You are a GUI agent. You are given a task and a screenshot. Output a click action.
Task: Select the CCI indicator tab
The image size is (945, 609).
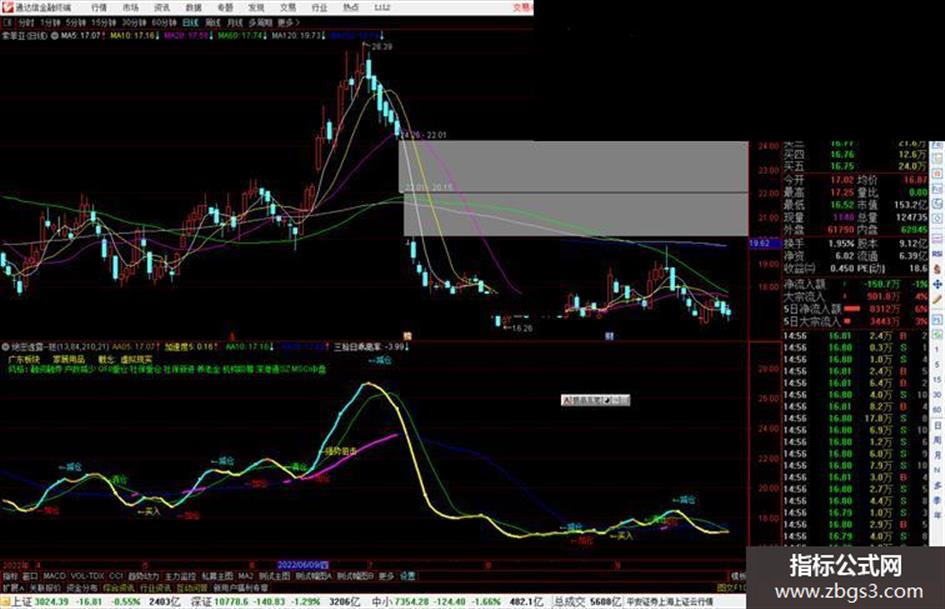[x=116, y=576]
